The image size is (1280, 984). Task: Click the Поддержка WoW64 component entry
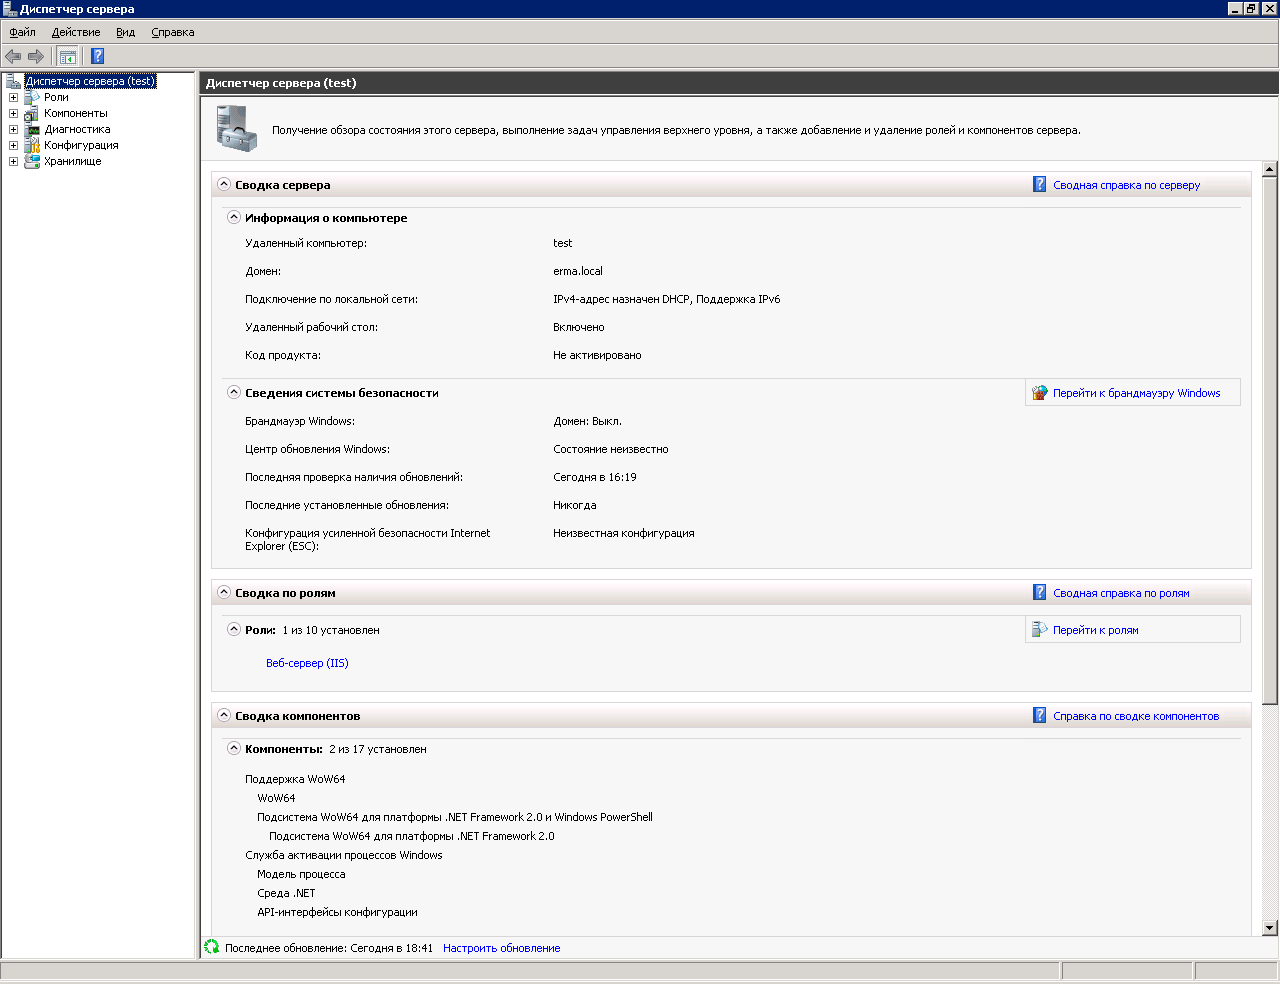(295, 779)
